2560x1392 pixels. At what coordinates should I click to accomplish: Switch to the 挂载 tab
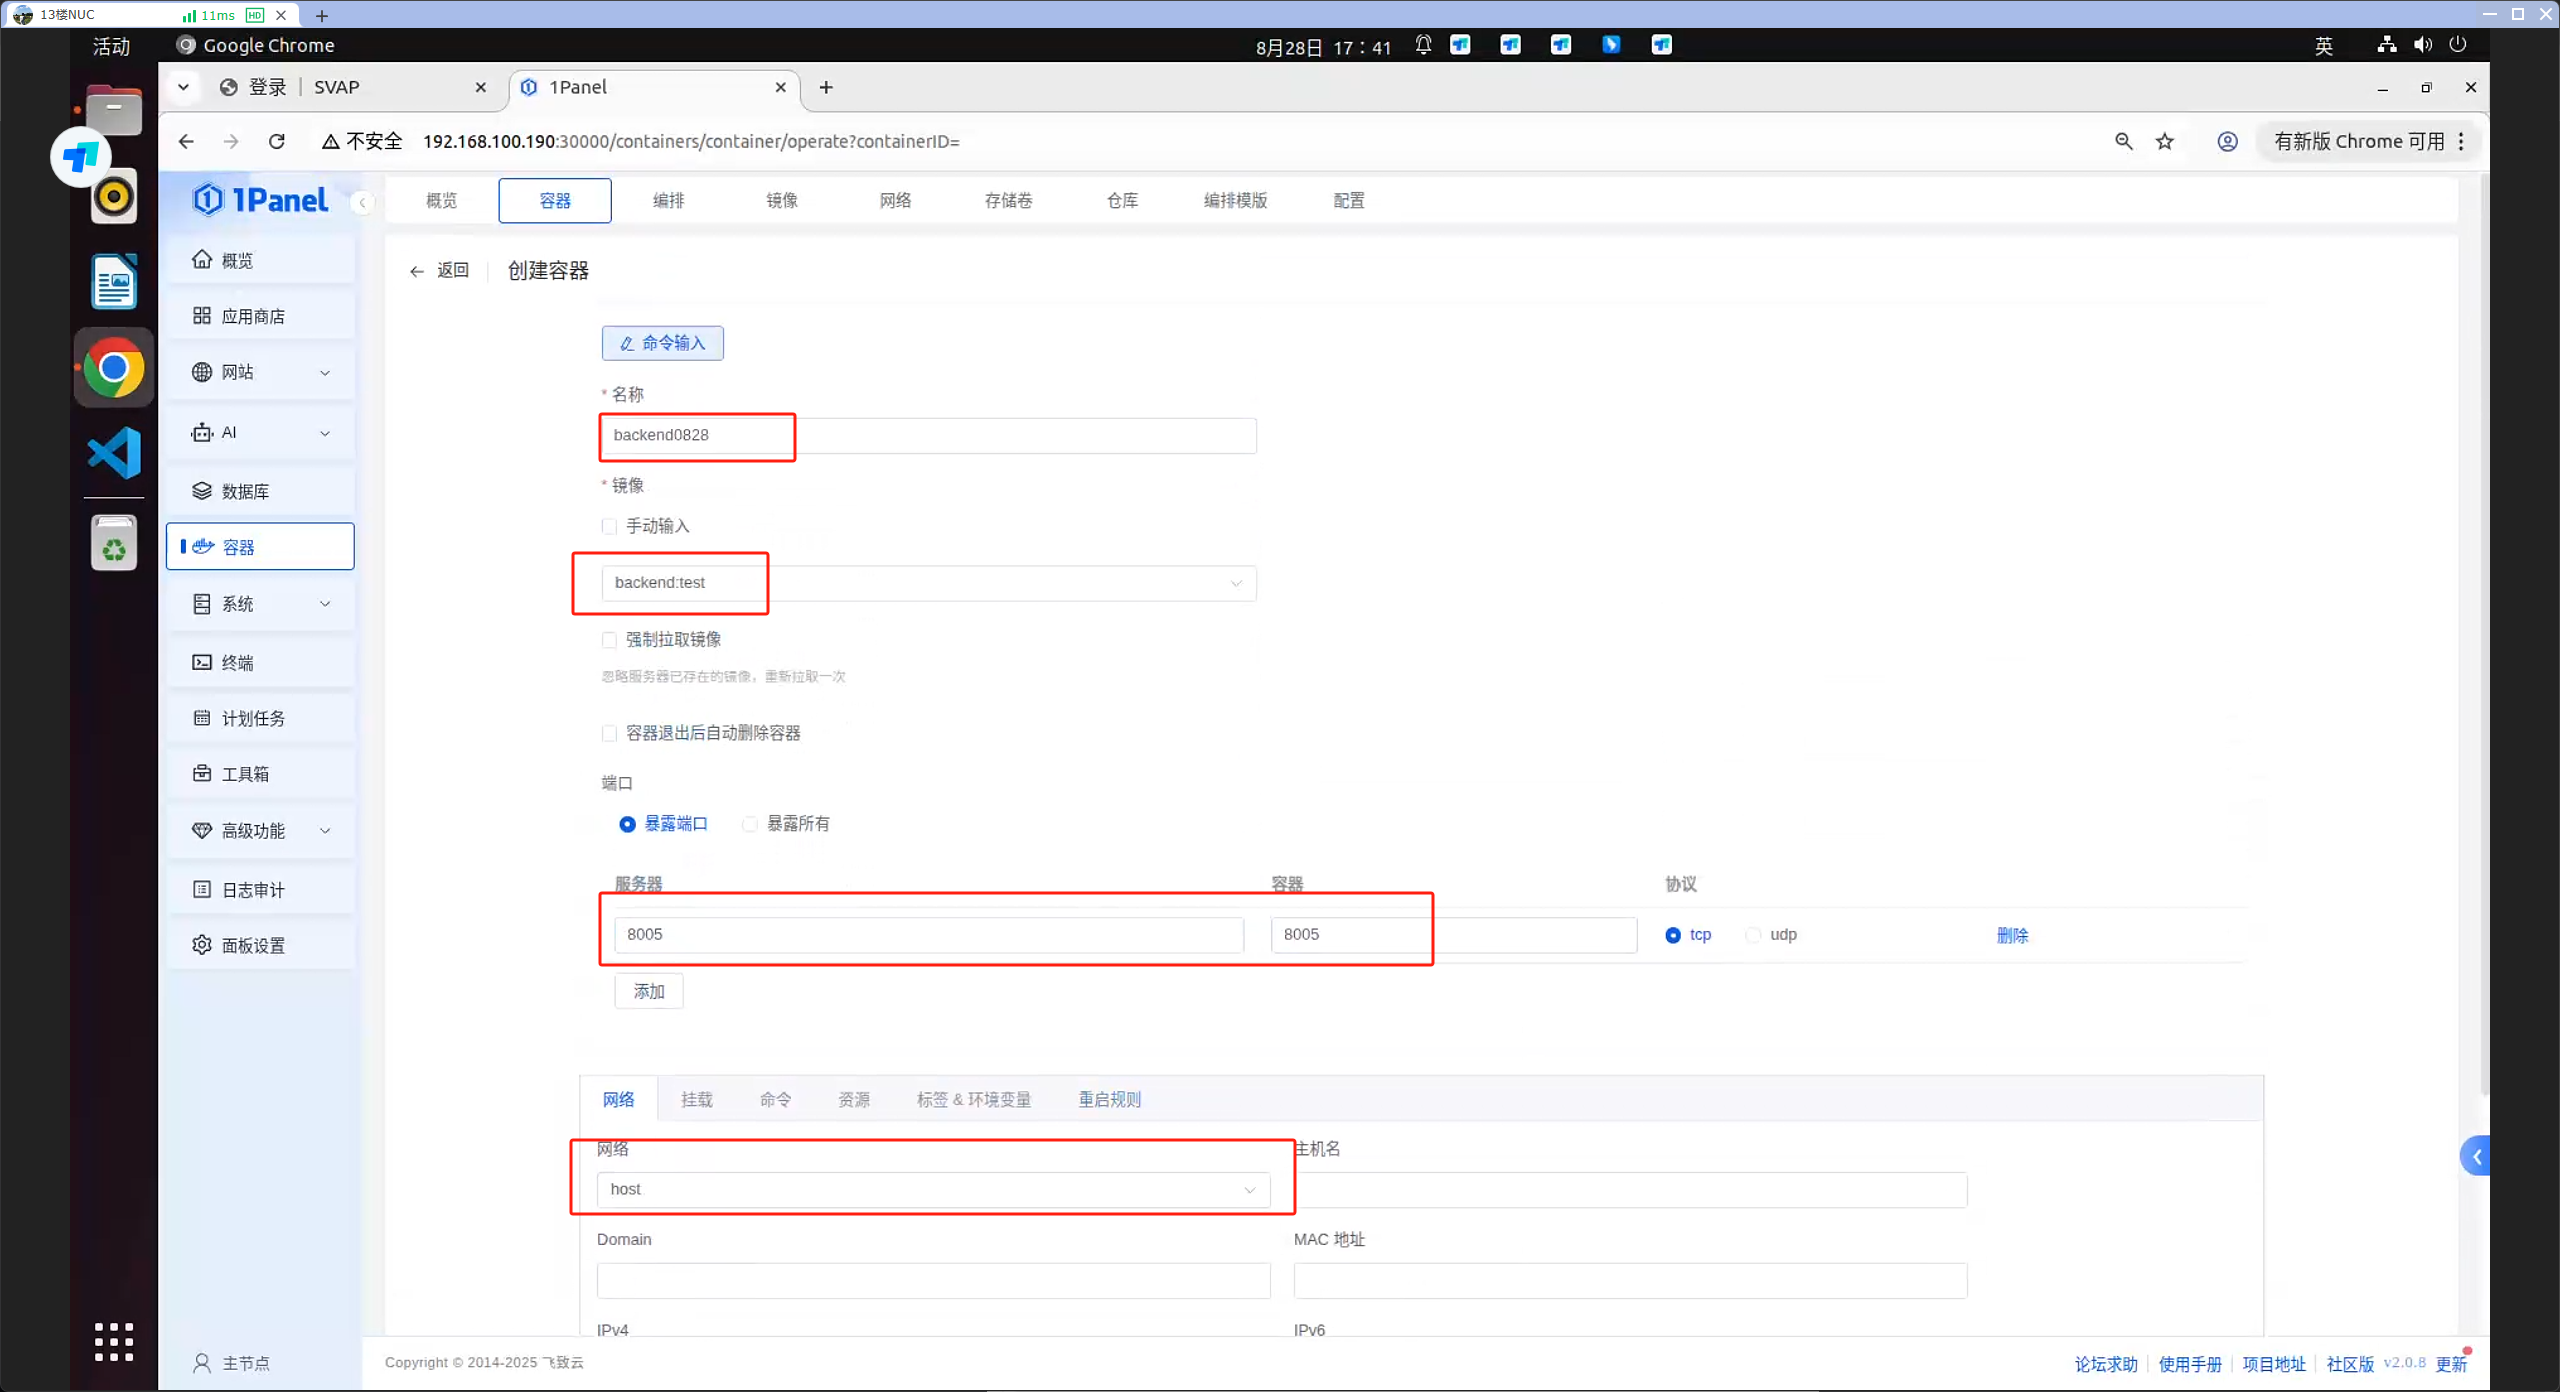[x=697, y=1100]
